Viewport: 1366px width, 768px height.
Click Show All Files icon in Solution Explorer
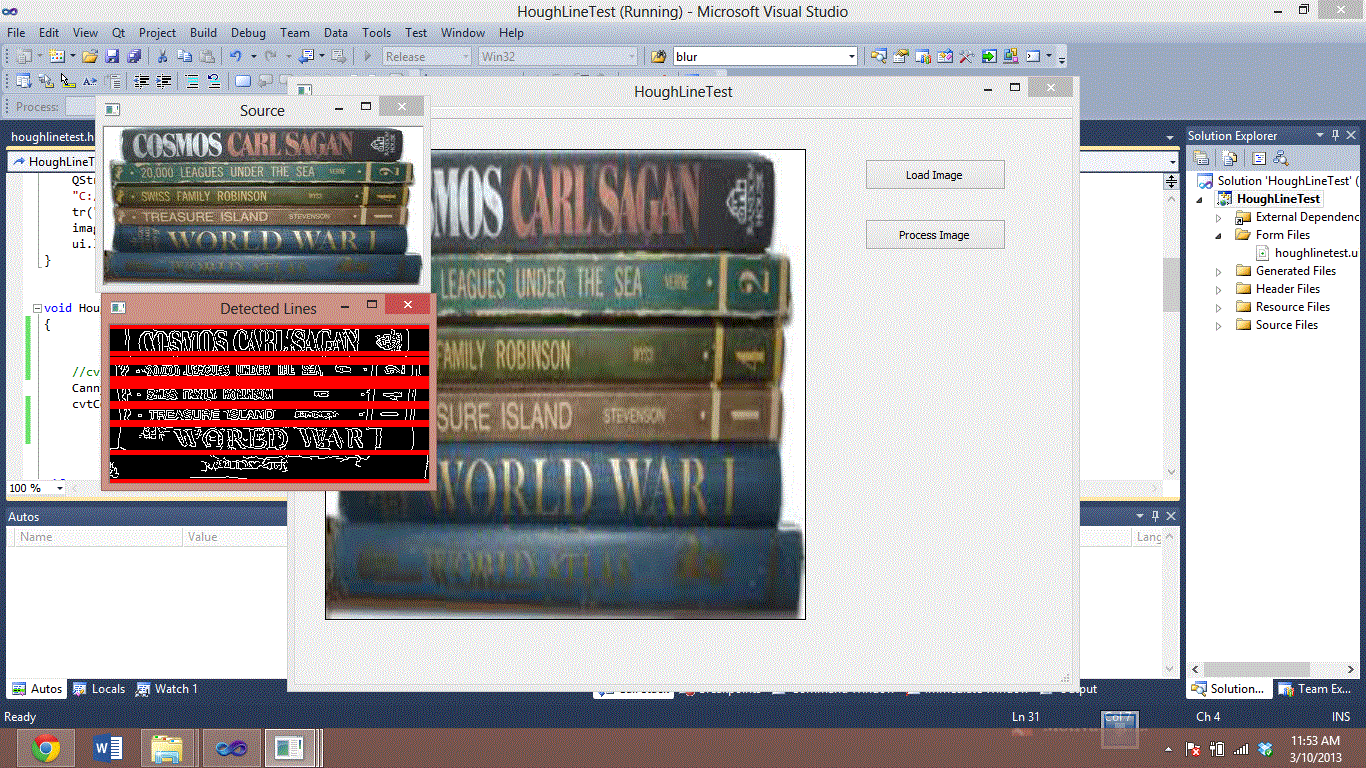(1229, 158)
